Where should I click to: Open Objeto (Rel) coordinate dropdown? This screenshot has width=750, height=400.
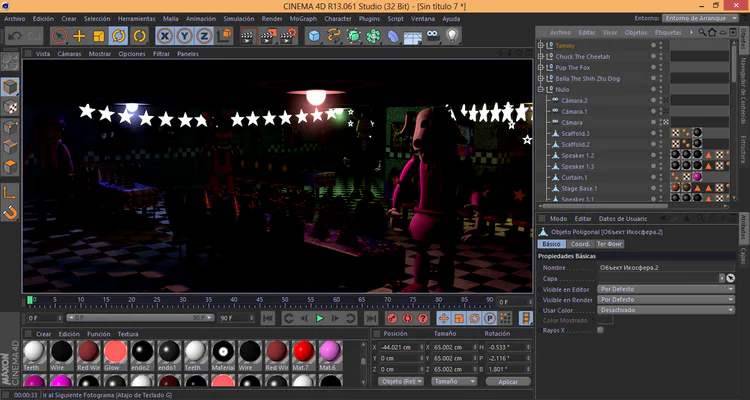click(x=401, y=381)
